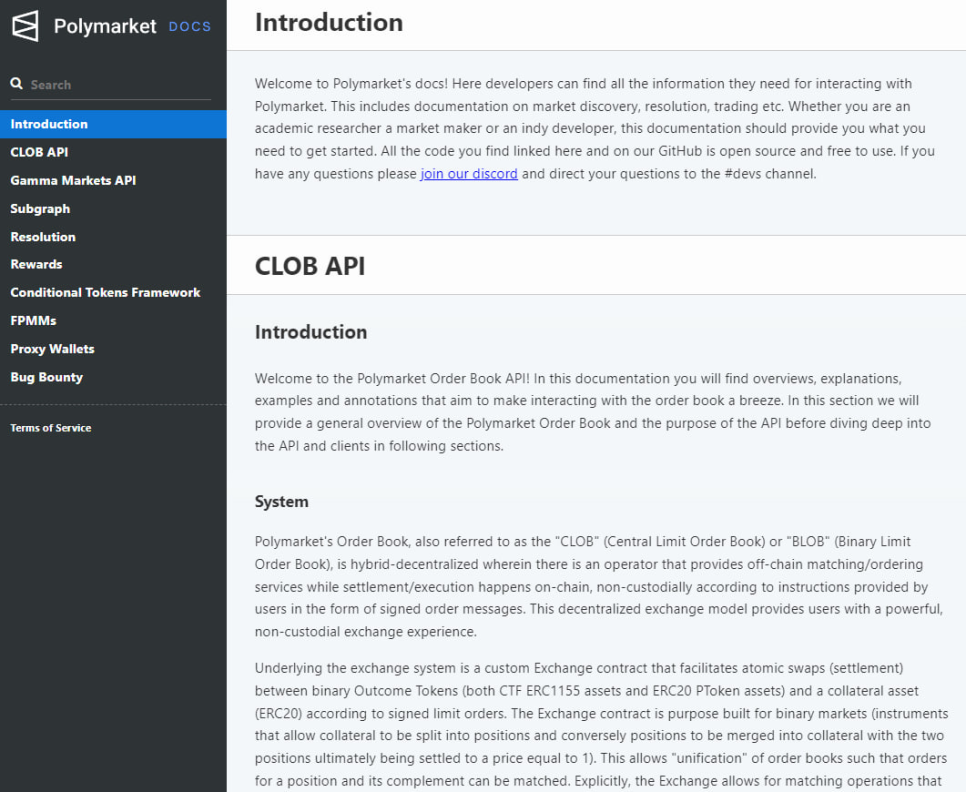
Task: Open Conditional Tokens Framework section
Action: point(113,293)
